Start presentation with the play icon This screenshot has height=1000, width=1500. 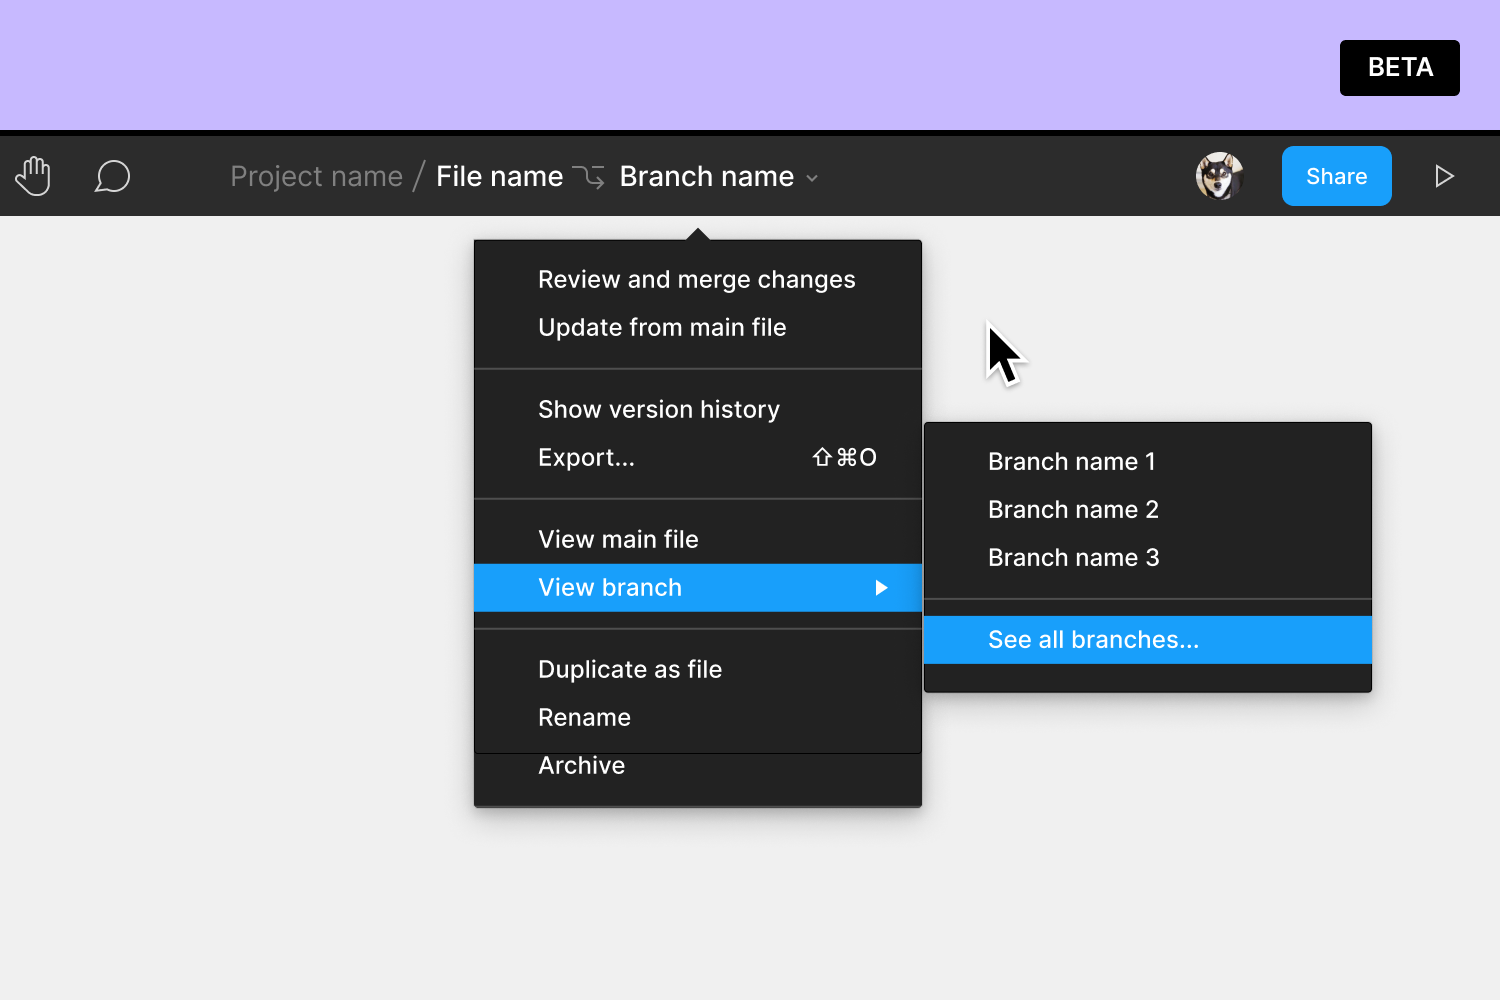pyautogui.click(x=1444, y=176)
